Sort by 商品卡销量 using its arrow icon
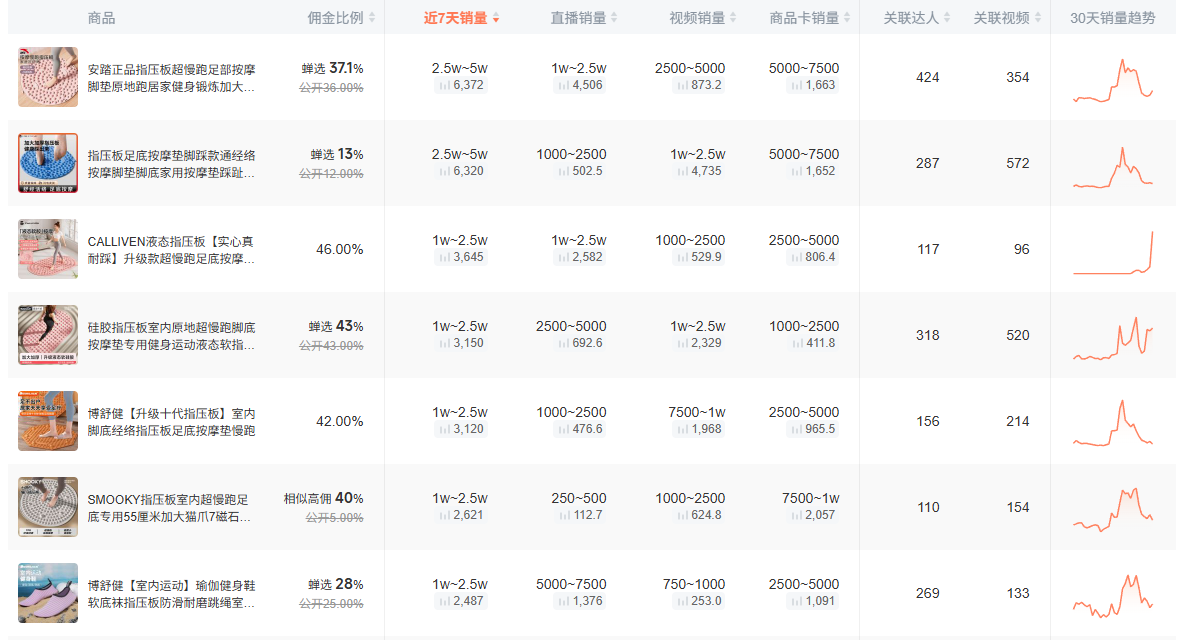 [x=848, y=18]
